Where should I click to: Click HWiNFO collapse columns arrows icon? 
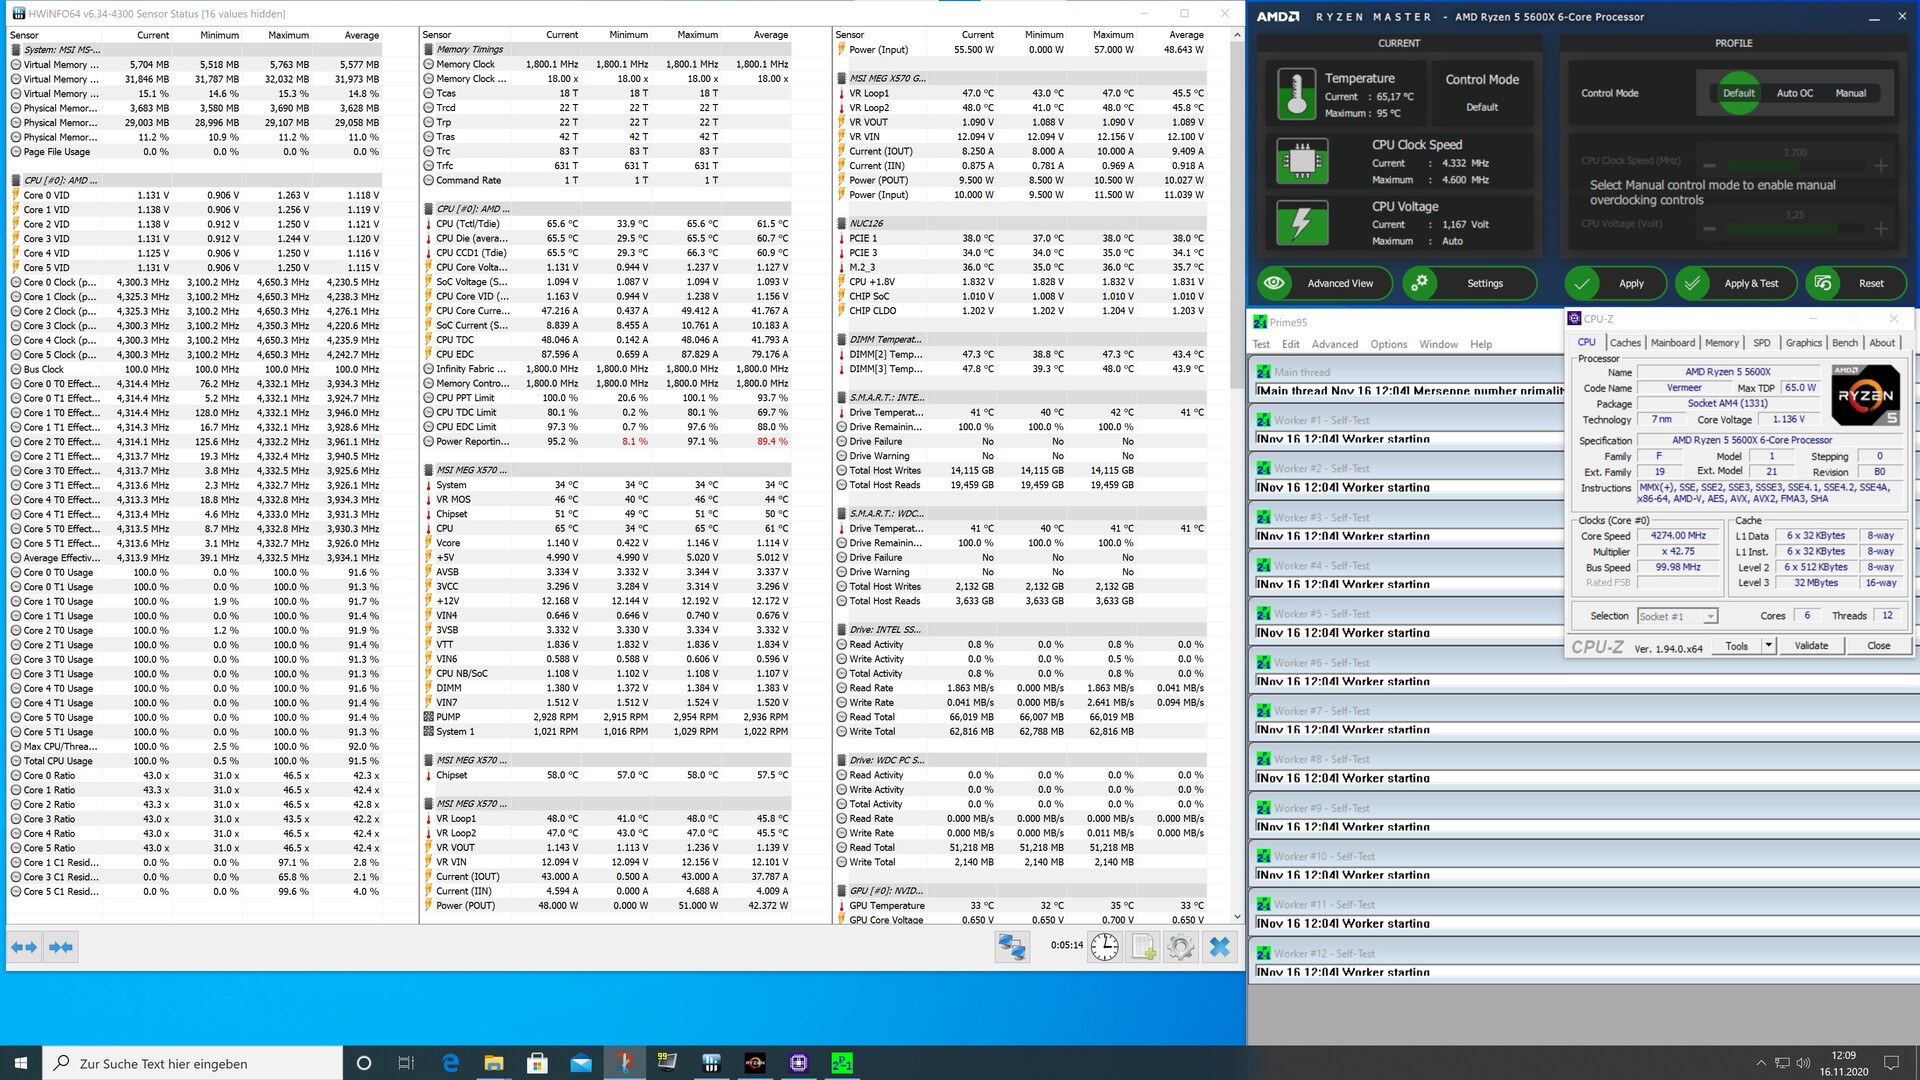coord(61,947)
